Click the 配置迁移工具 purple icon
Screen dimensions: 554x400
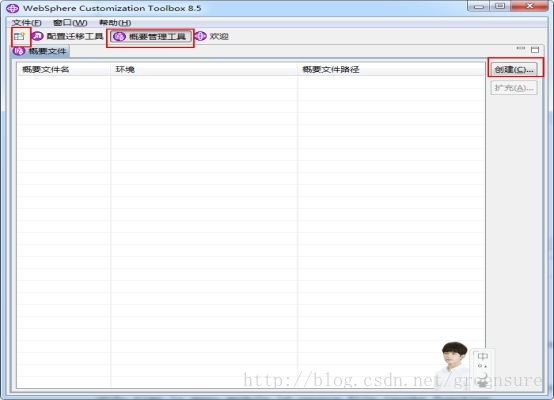(37, 36)
